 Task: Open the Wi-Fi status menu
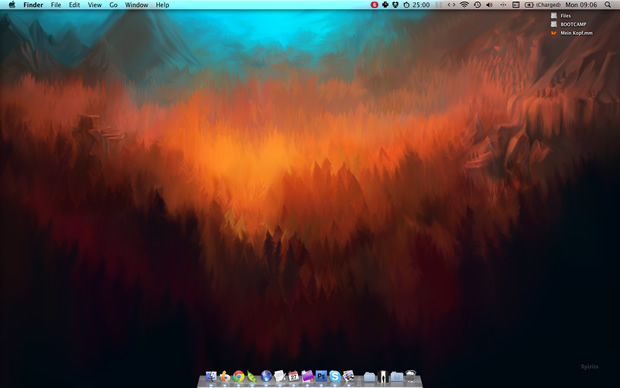(464, 5)
